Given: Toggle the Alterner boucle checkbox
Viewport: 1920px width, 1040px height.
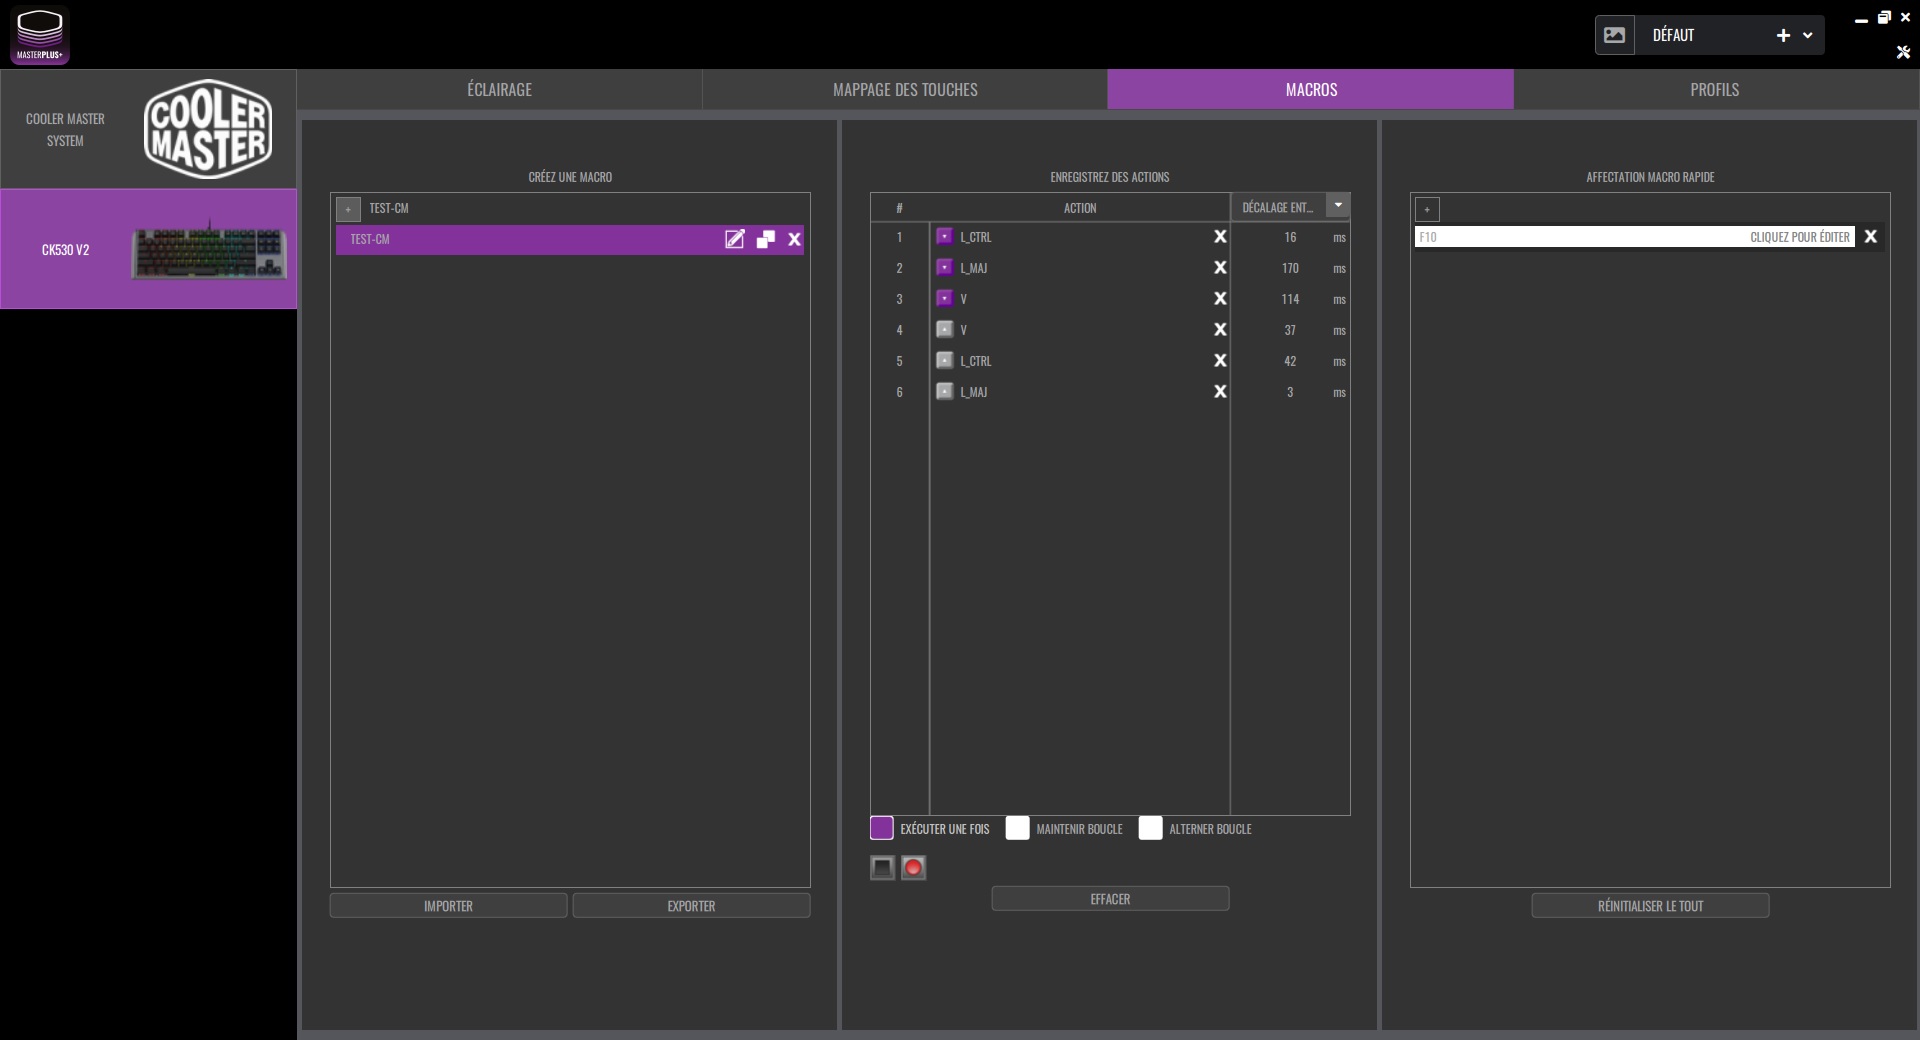Looking at the screenshot, I should point(1150,828).
